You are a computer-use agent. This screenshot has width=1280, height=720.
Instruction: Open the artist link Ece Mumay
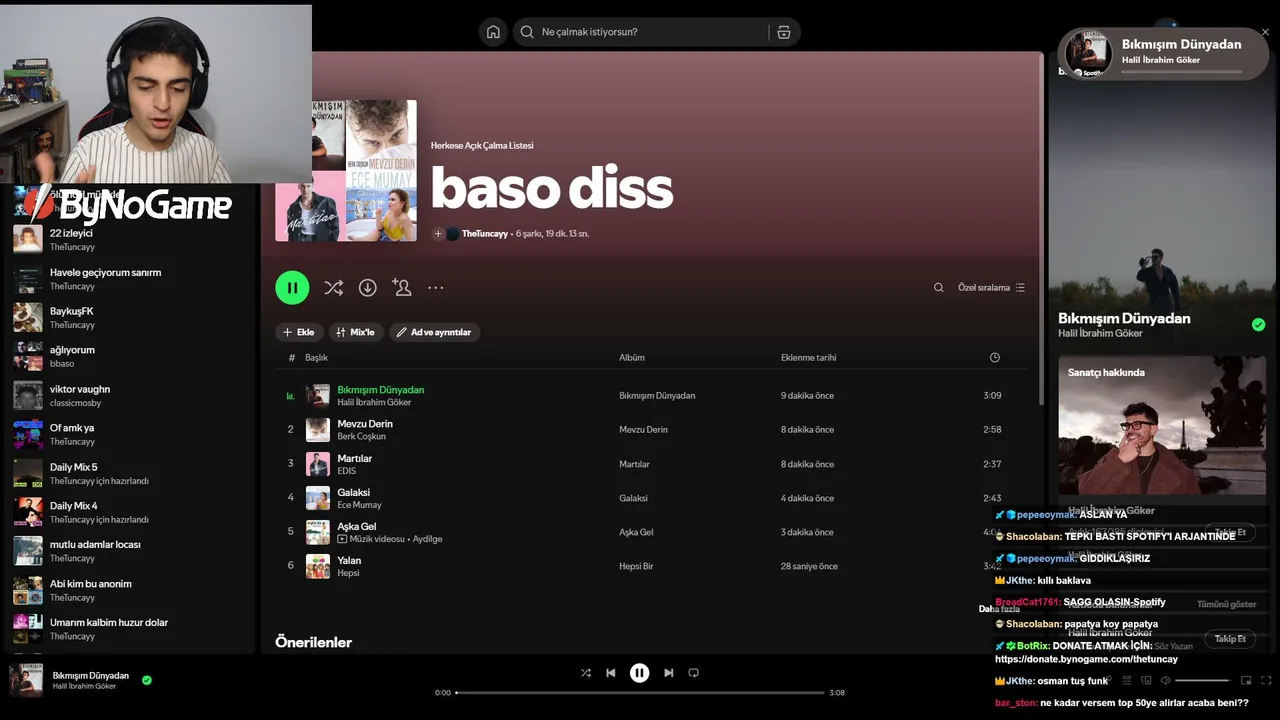[359, 505]
